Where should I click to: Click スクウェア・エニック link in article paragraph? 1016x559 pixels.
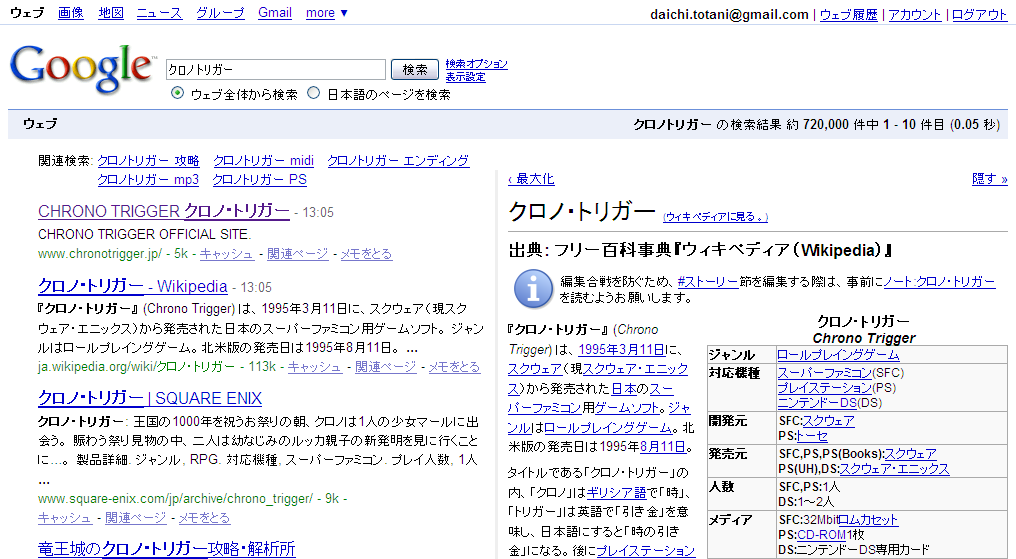click(635, 369)
